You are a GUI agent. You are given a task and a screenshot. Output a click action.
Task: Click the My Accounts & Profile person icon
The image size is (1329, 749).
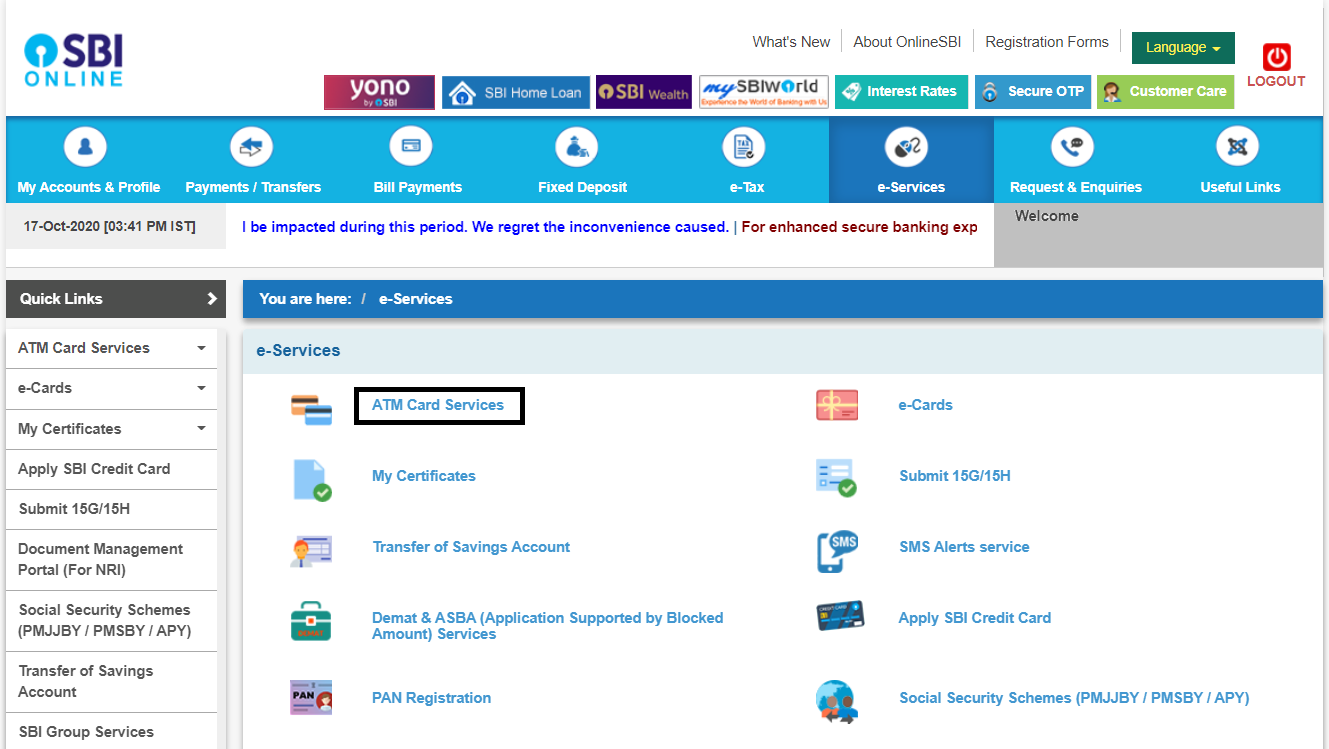(86, 148)
